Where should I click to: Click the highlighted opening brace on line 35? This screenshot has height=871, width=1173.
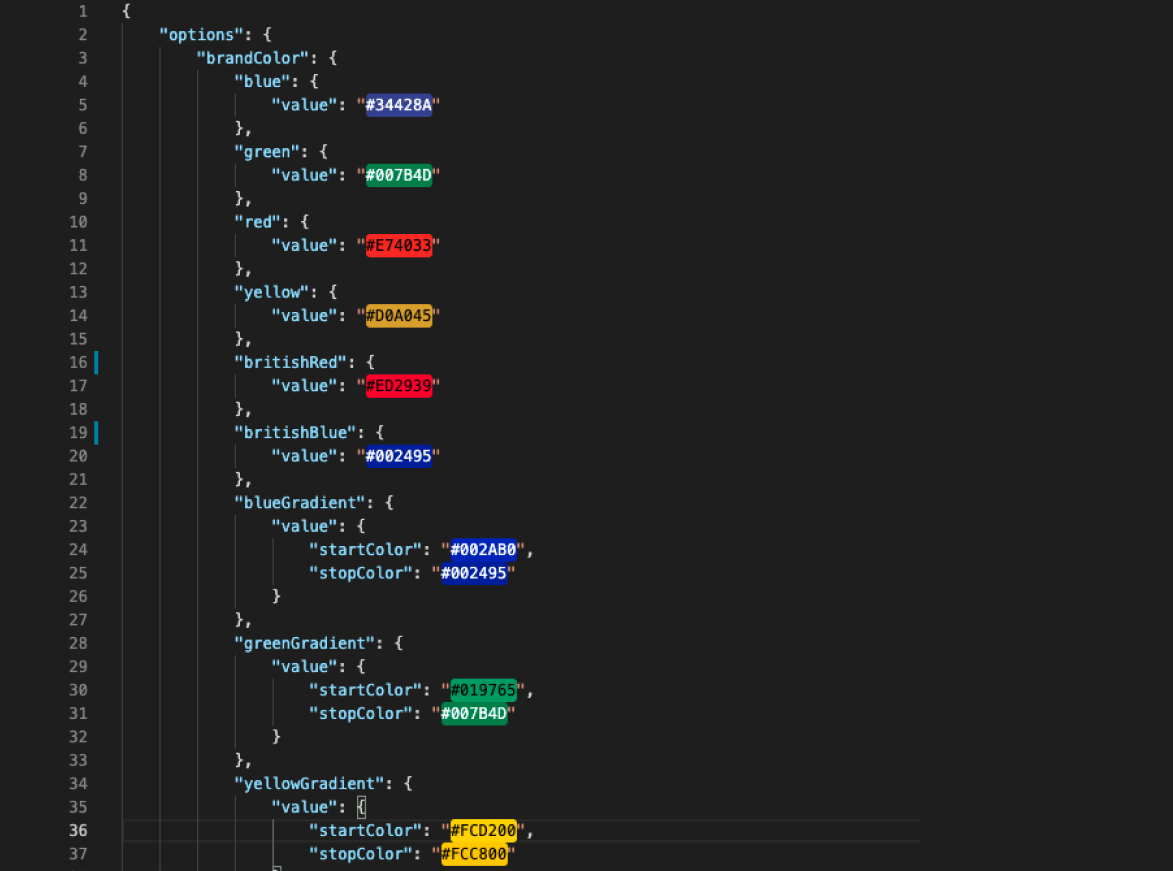coord(361,807)
